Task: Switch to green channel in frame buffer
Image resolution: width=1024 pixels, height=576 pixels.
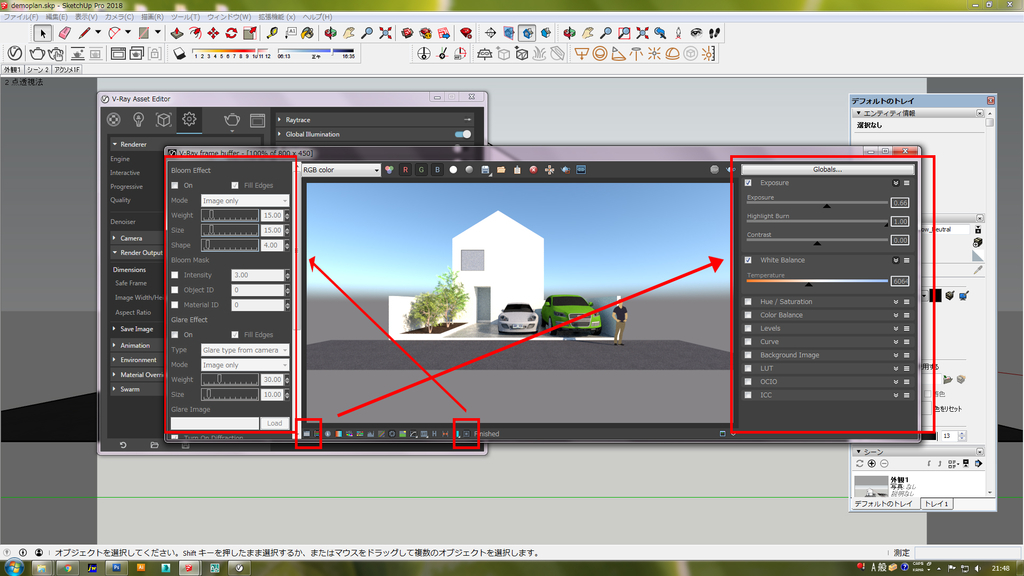Action: click(x=421, y=170)
